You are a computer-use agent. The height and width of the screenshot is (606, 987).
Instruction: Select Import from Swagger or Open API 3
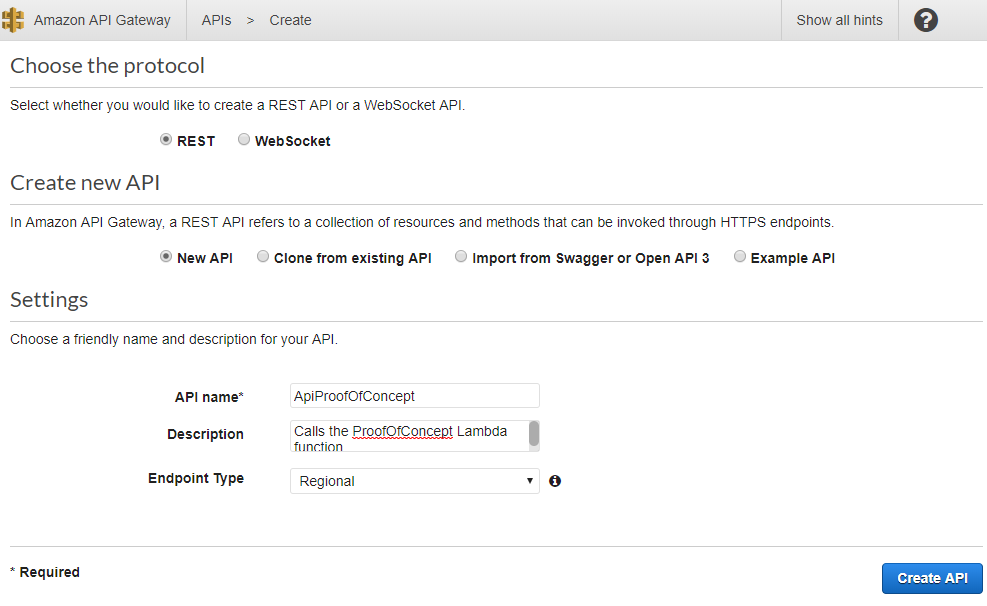[461, 256]
